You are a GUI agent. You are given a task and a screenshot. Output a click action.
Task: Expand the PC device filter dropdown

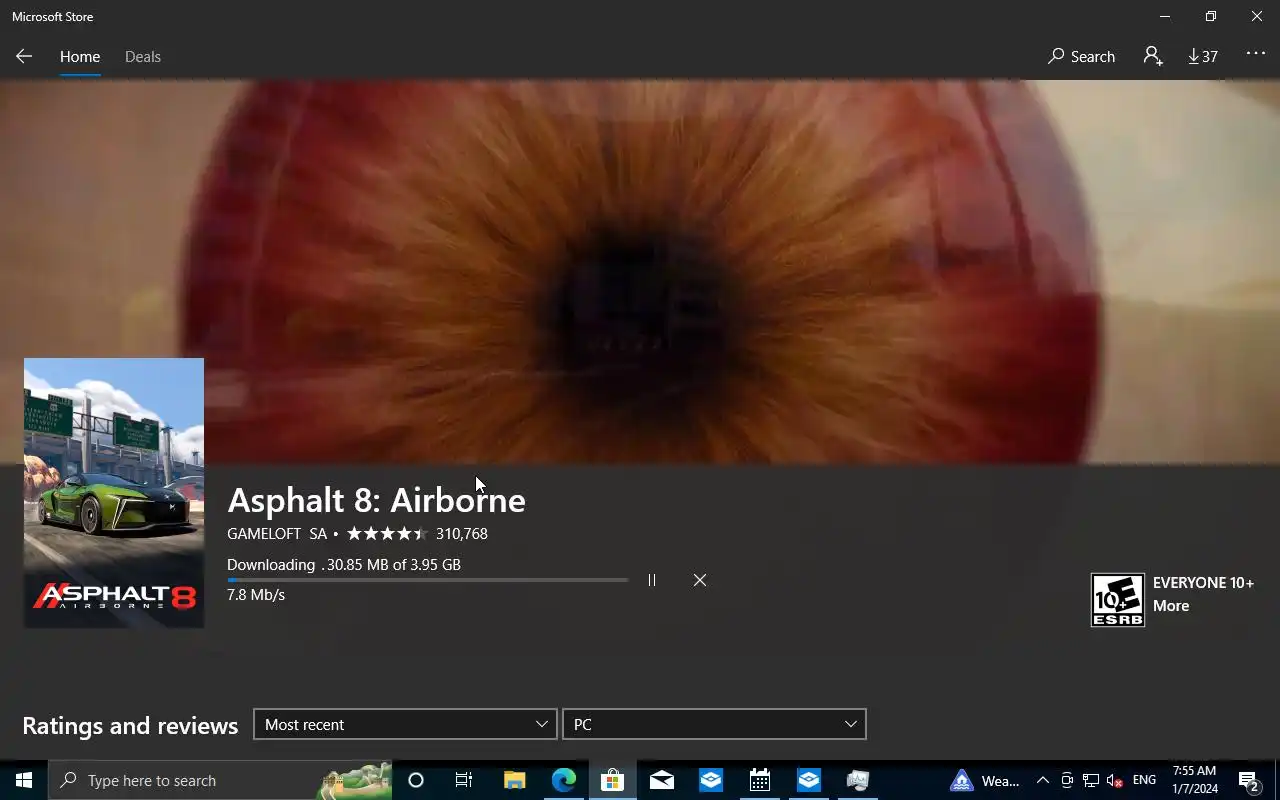tap(714, 724)
